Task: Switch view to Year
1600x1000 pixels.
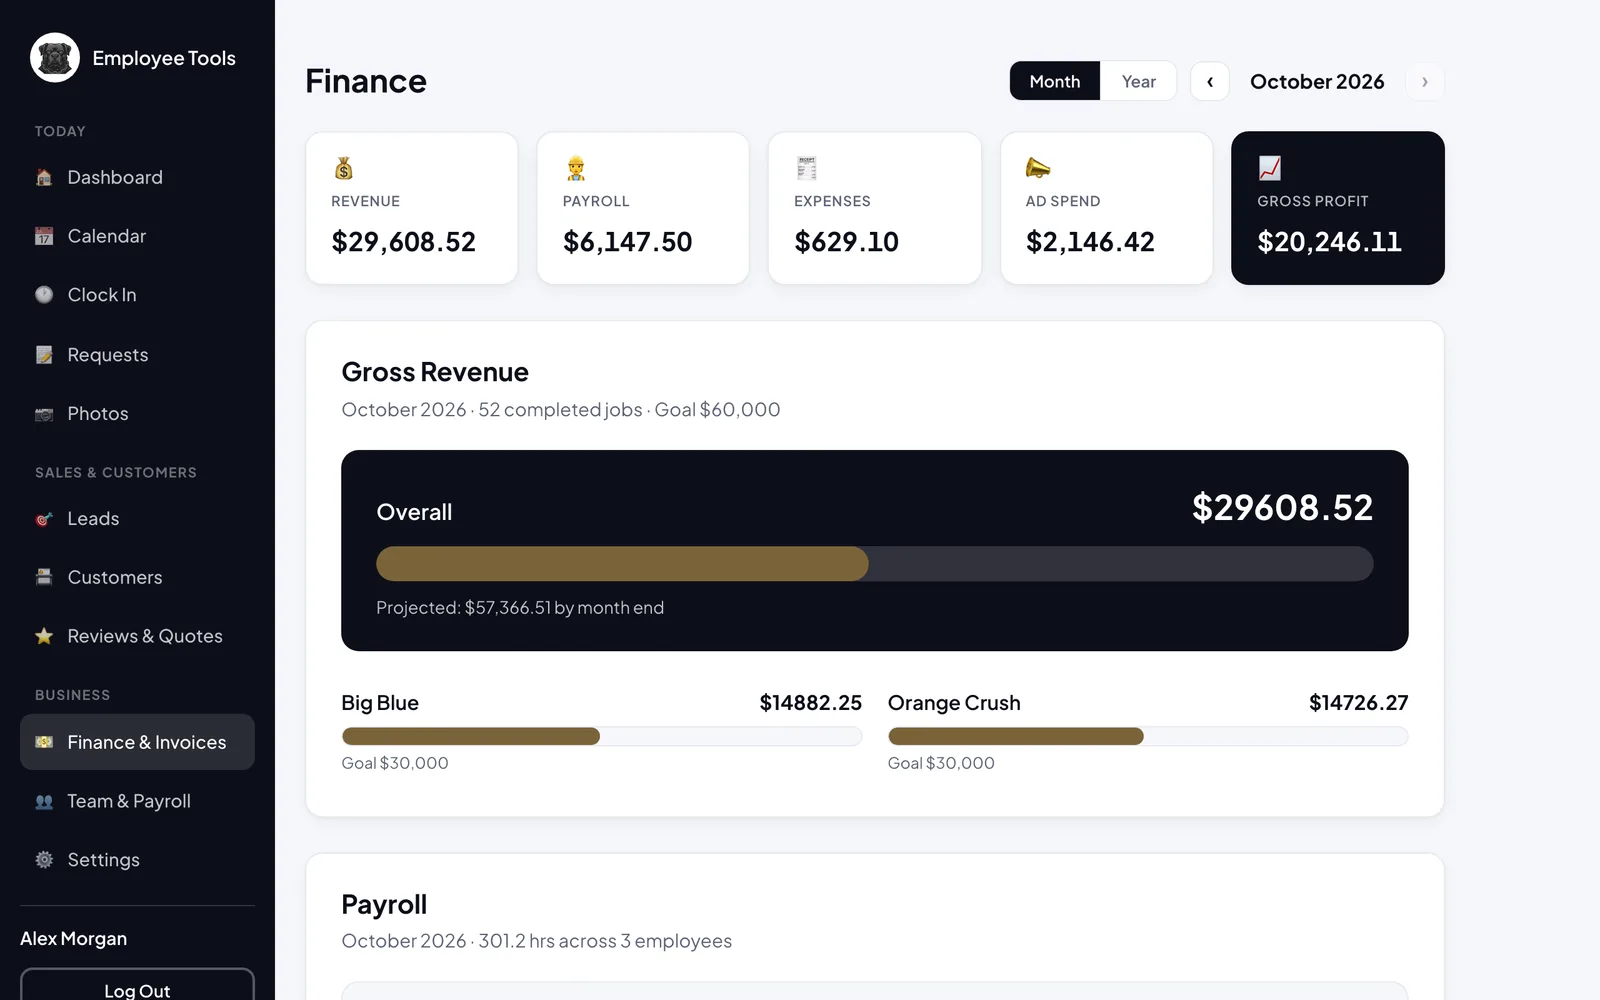Action: pyautogui.click(x=1138, y=81)
